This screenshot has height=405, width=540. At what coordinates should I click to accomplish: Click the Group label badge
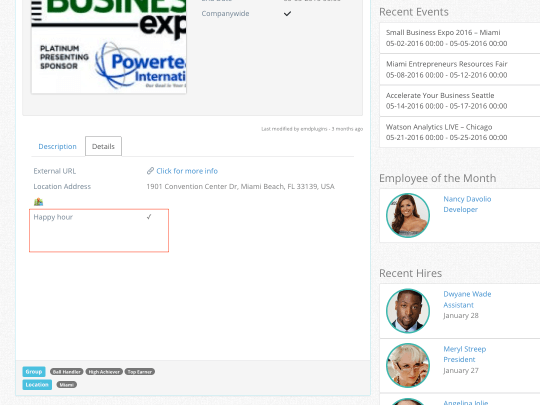34,372
